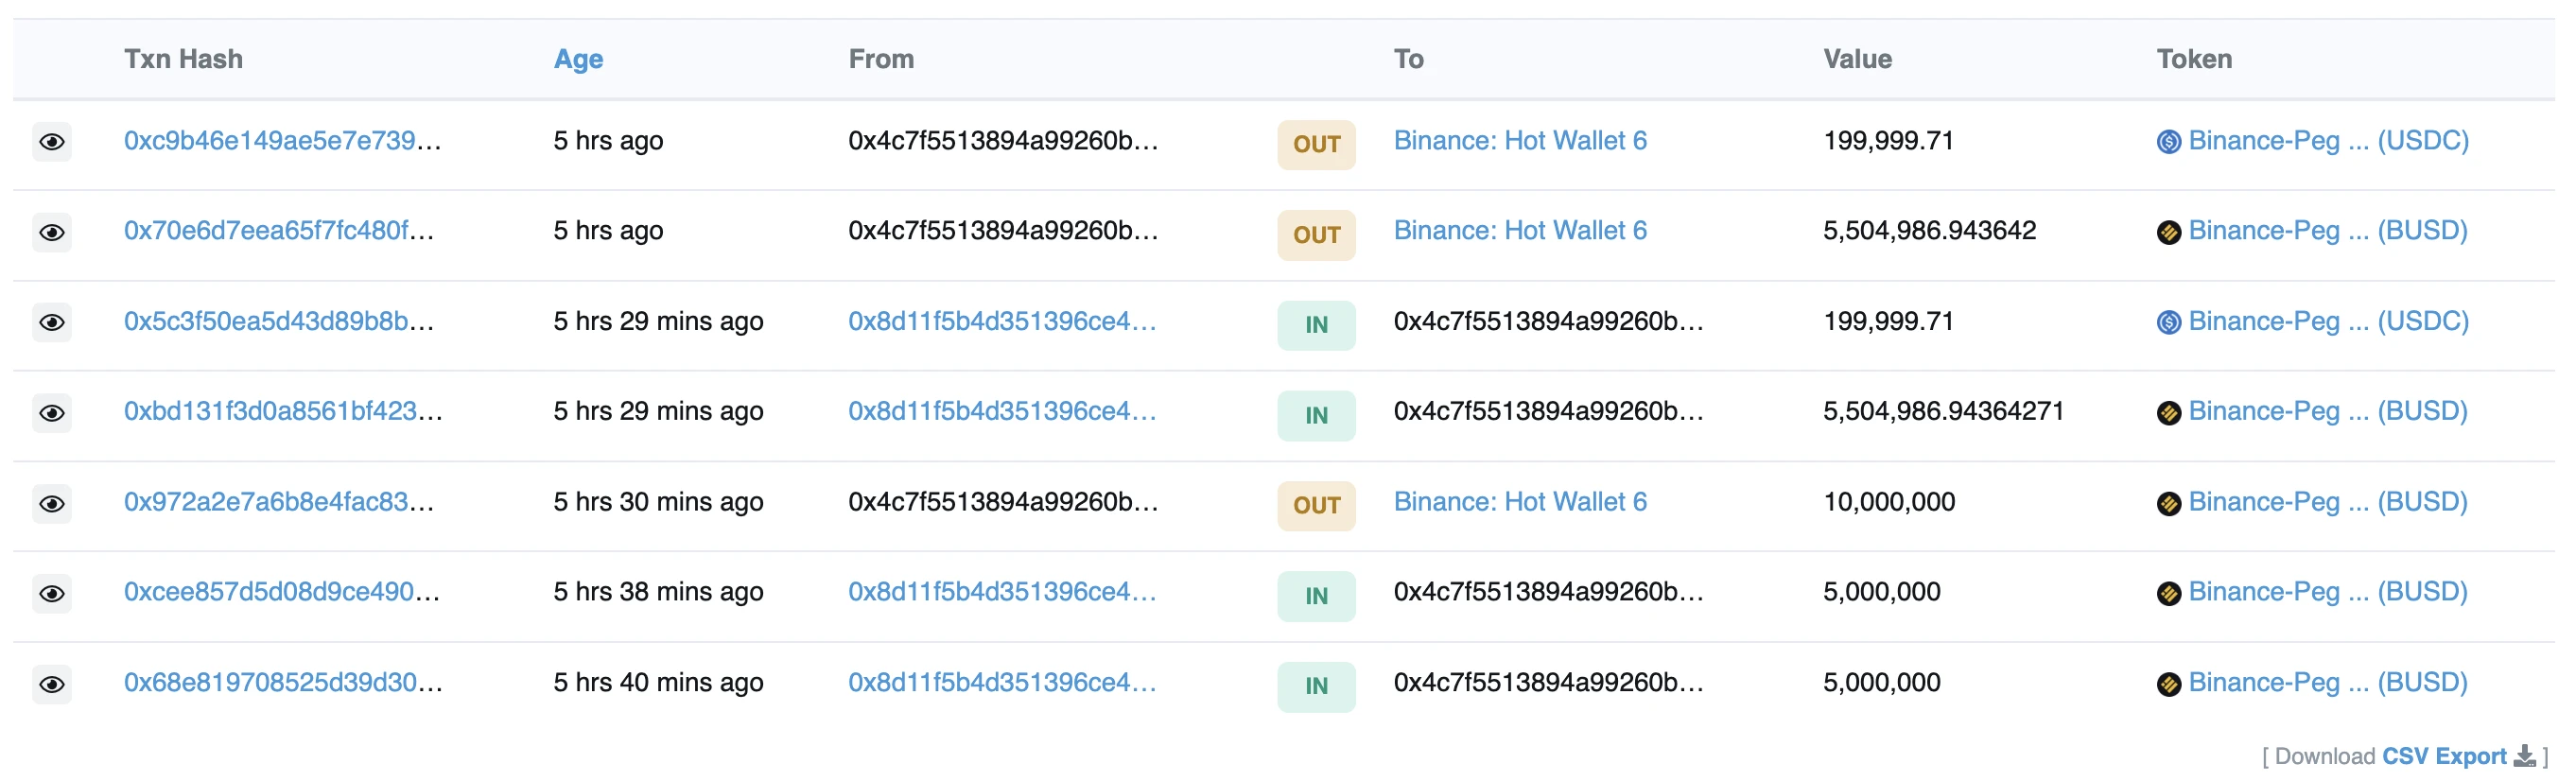Click eye icon for 0xcee857d5d08d9ce490 transaction
Image resolution: width=2576 pixels, height=781 pixels.
tap(52, 593)
